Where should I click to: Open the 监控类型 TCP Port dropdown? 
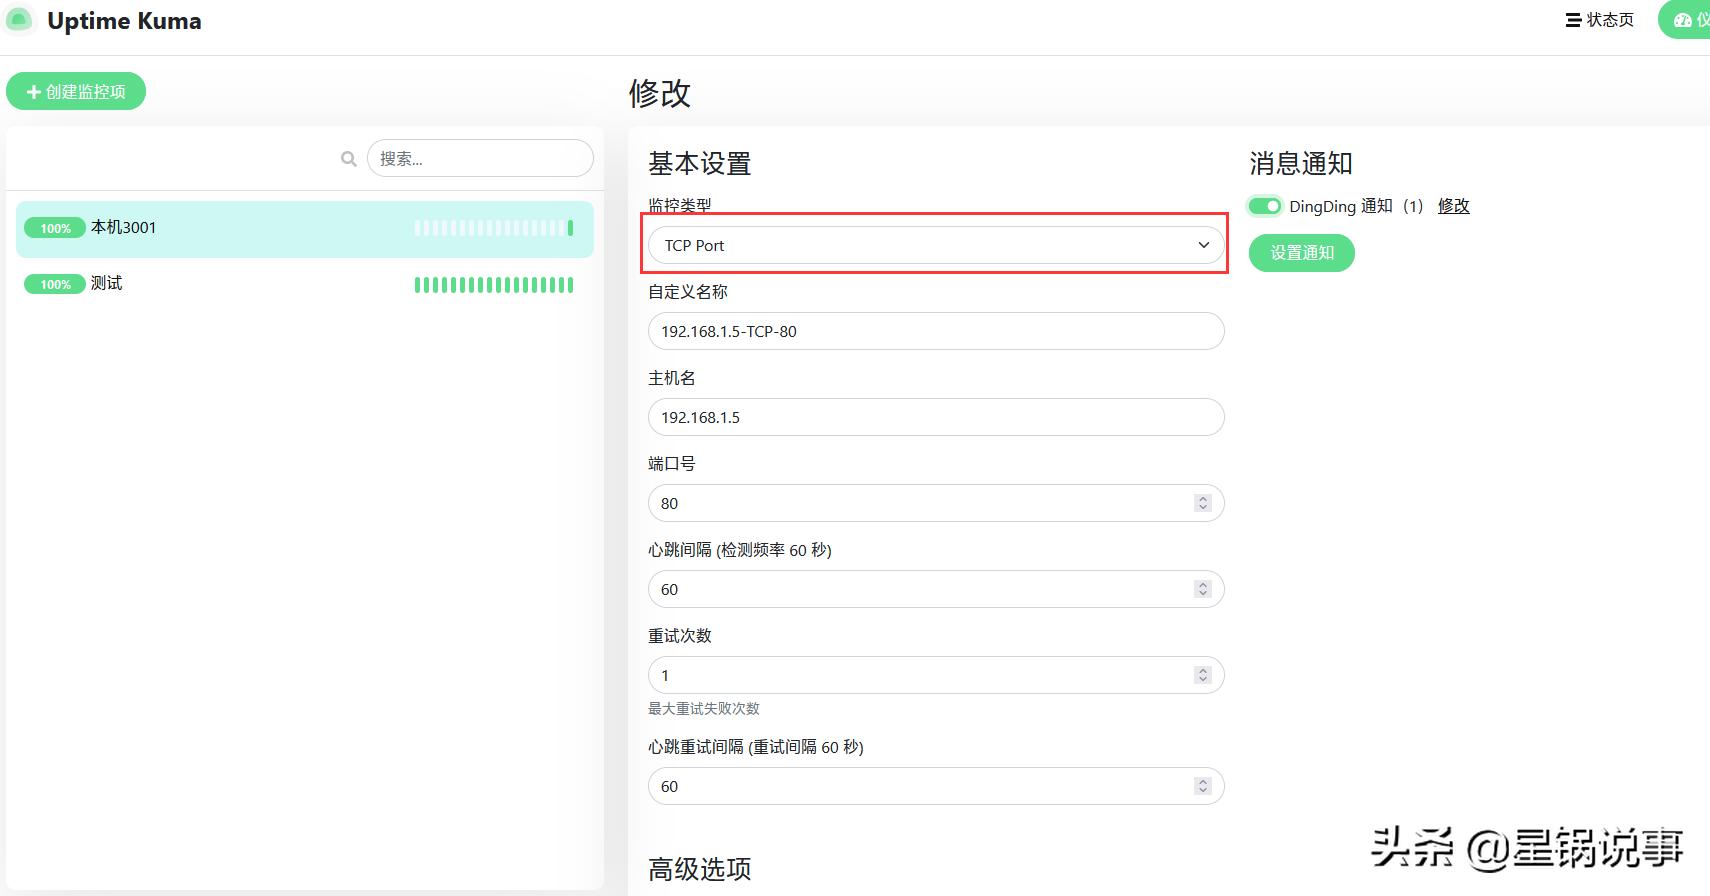936,245
